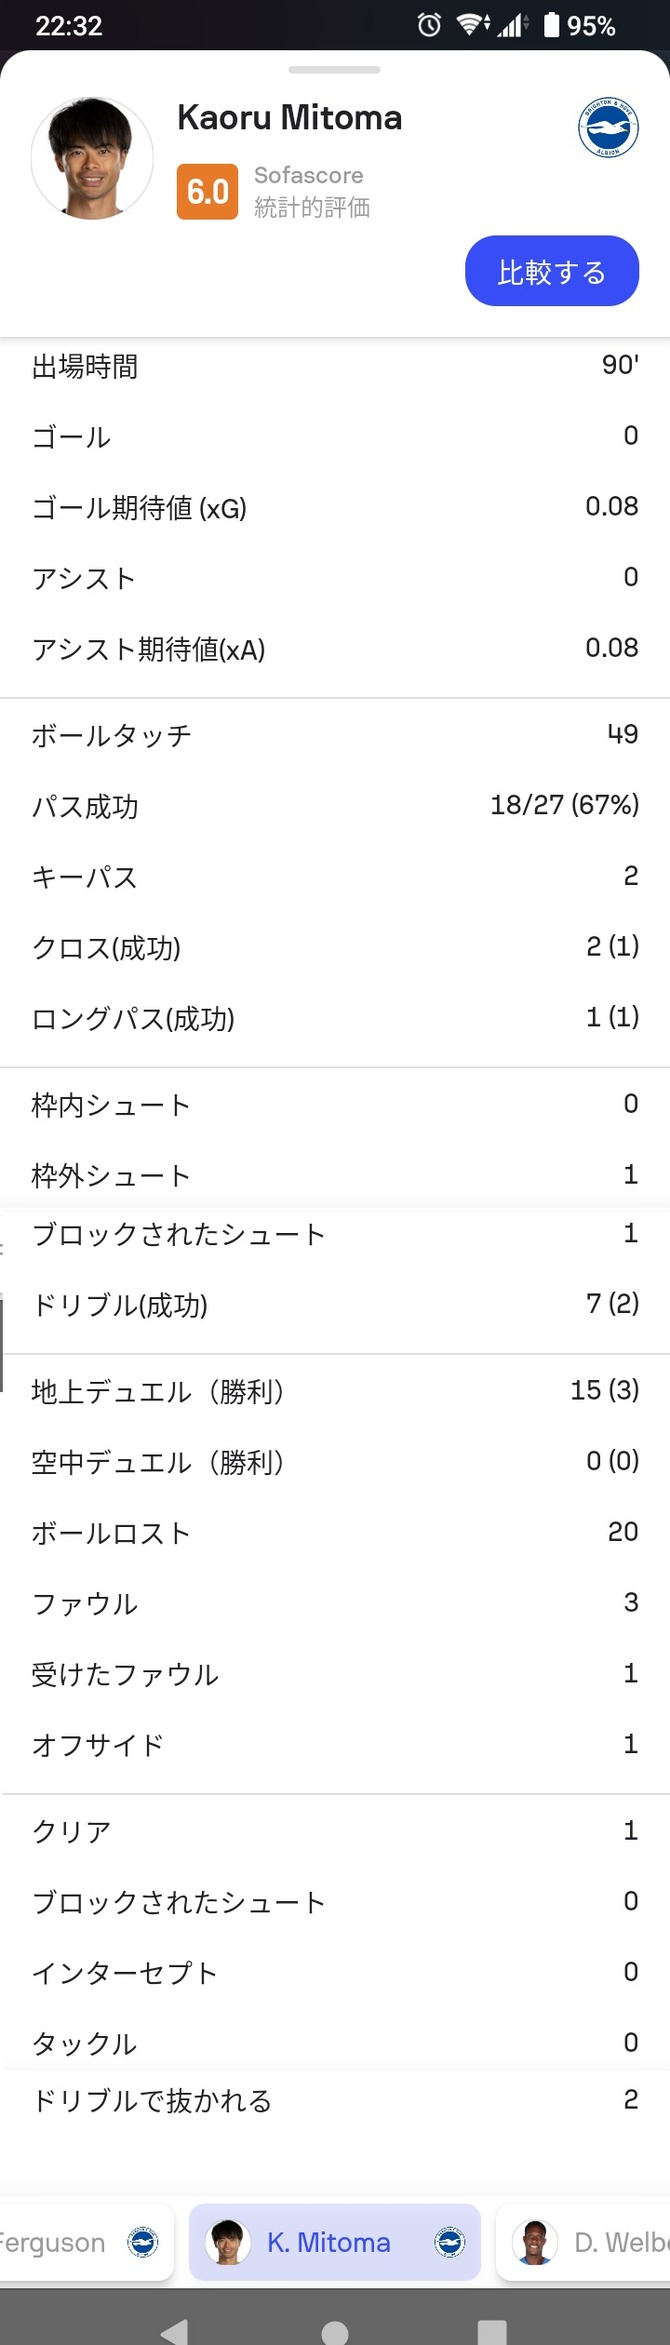The image size is (670, 2345).
Task: Tap the ゴール期待値 (xG) stat row
Action: 335,507
